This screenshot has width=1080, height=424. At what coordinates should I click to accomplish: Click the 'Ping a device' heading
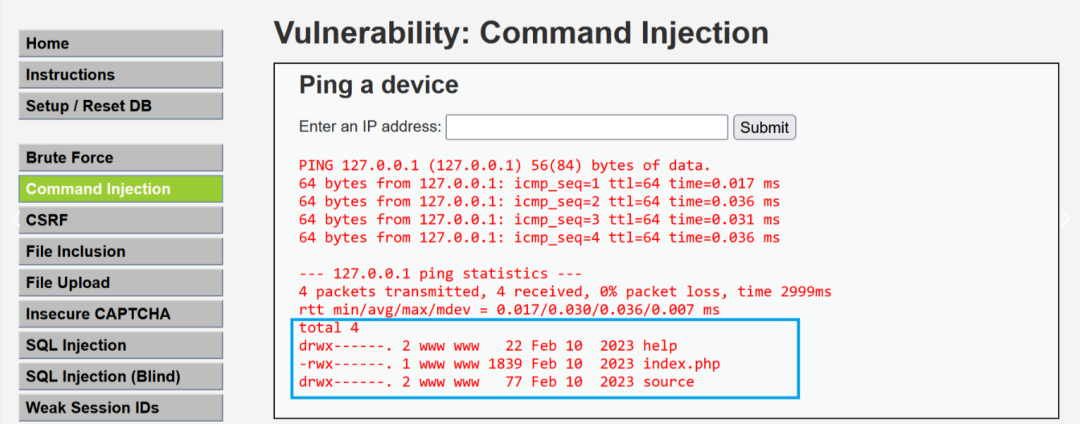point(378,85)
